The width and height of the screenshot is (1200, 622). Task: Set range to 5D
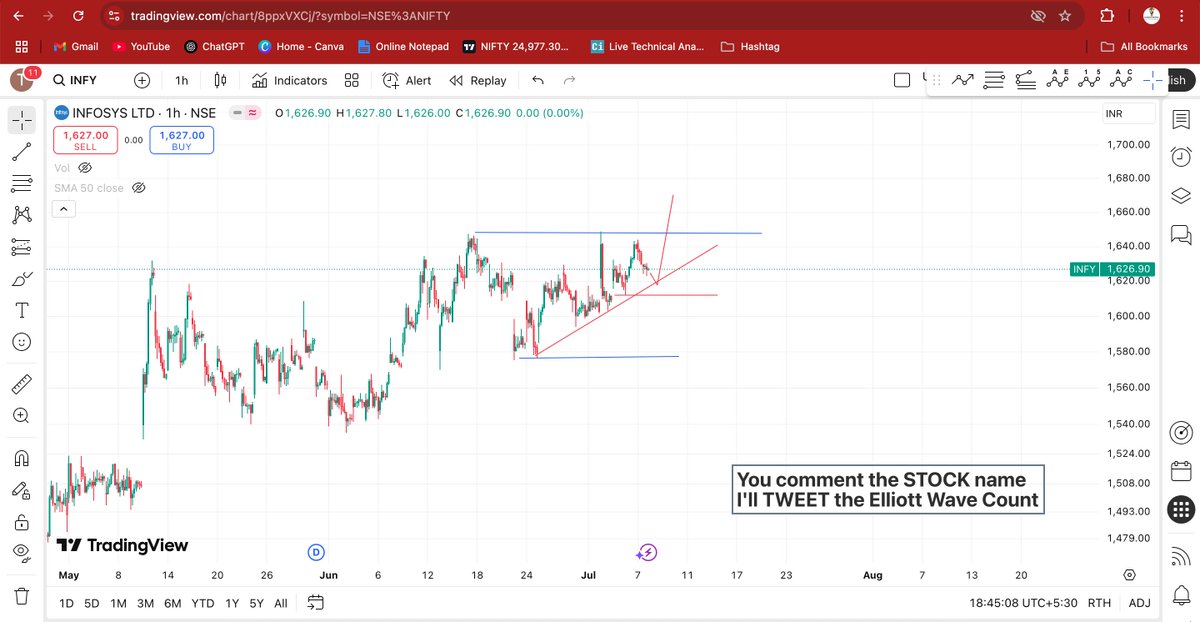point(92,603)
